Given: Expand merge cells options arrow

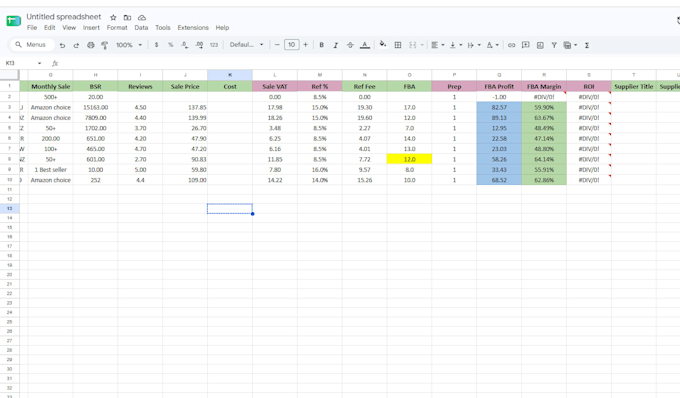Looking at the screenshot, I should [422, 45].
